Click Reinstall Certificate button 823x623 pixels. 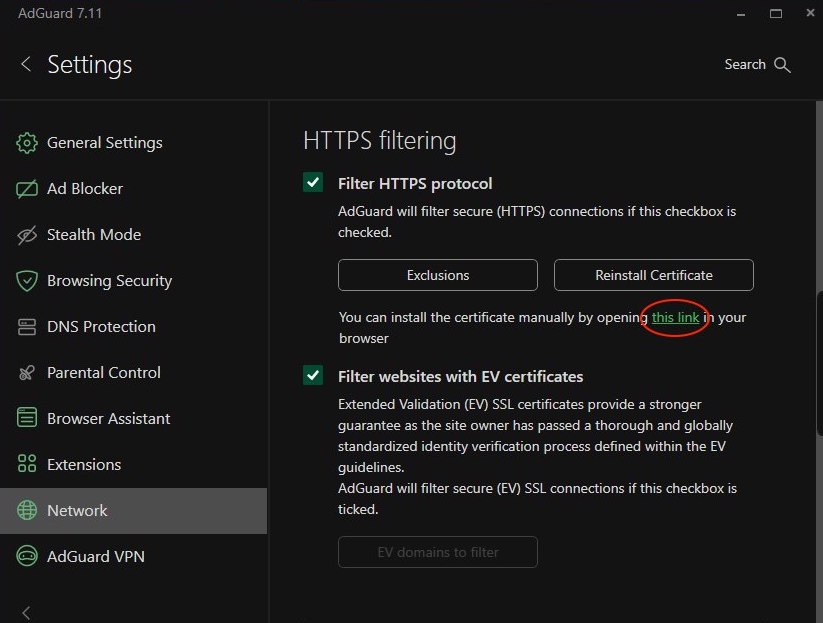[653, 275]
